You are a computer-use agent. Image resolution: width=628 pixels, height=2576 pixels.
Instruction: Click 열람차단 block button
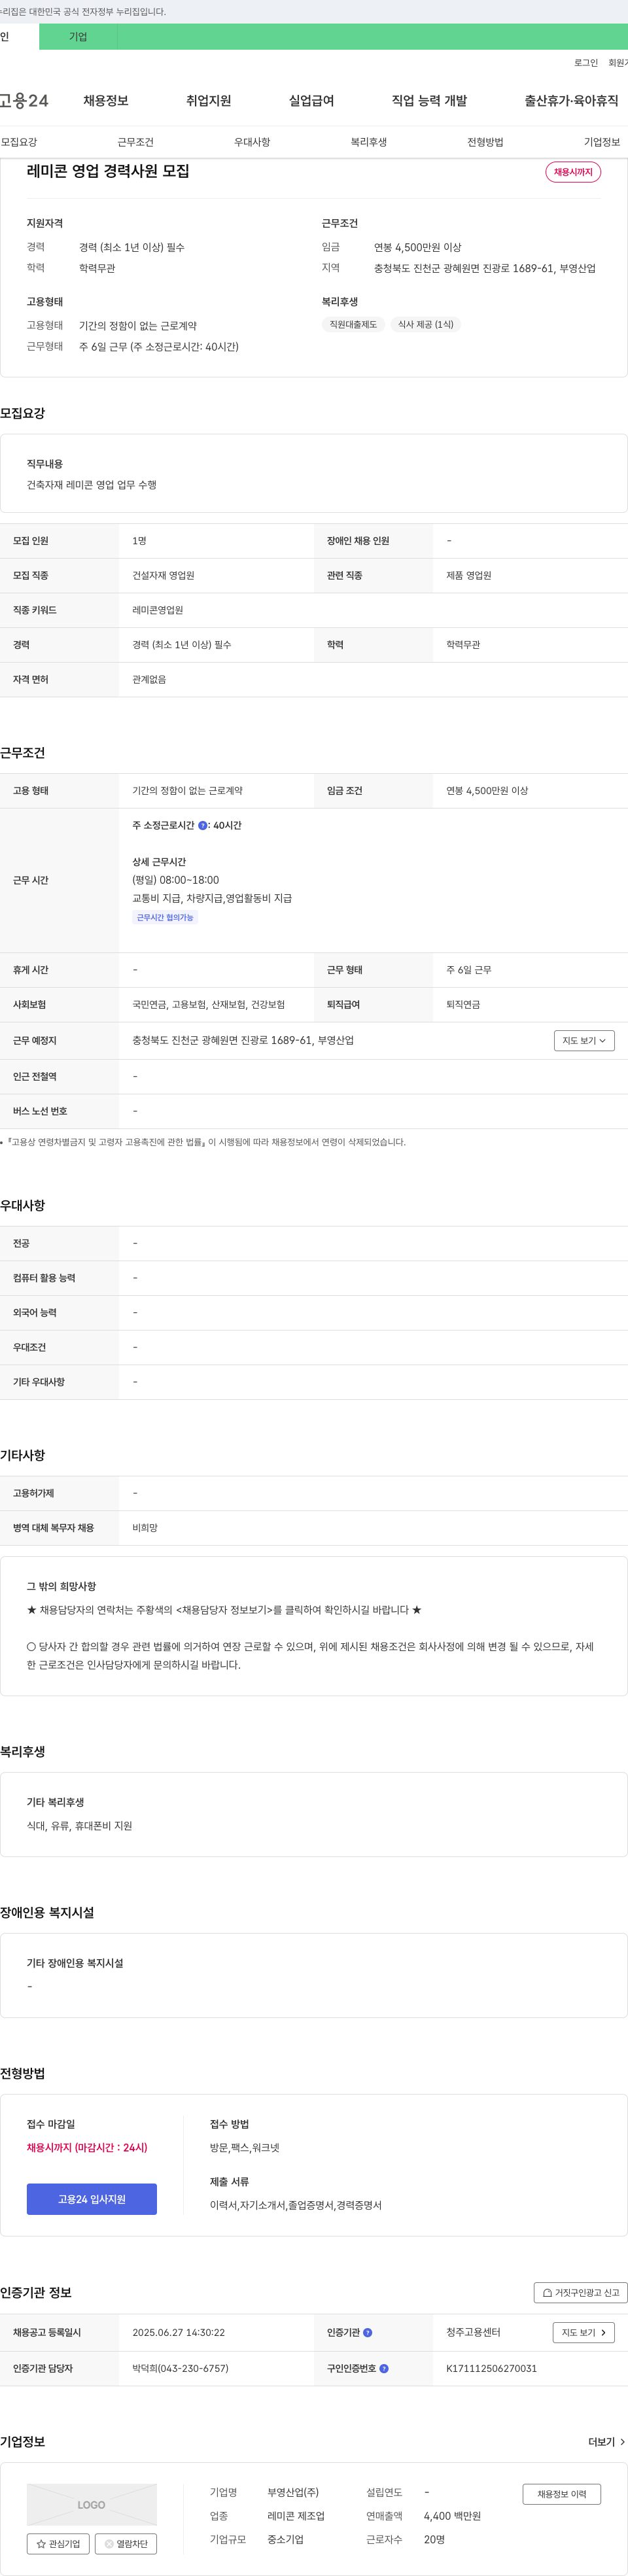tap(126, 2543)
